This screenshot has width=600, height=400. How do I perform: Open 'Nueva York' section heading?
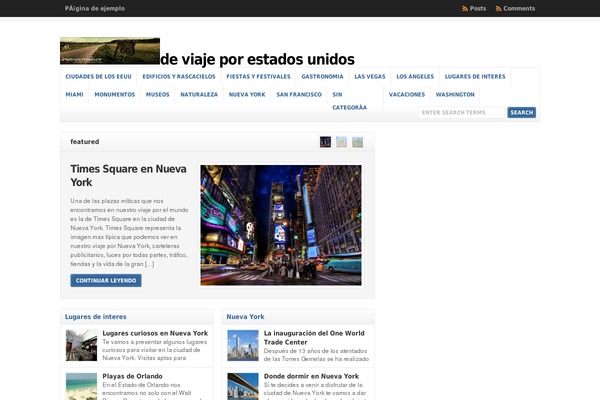245,317
